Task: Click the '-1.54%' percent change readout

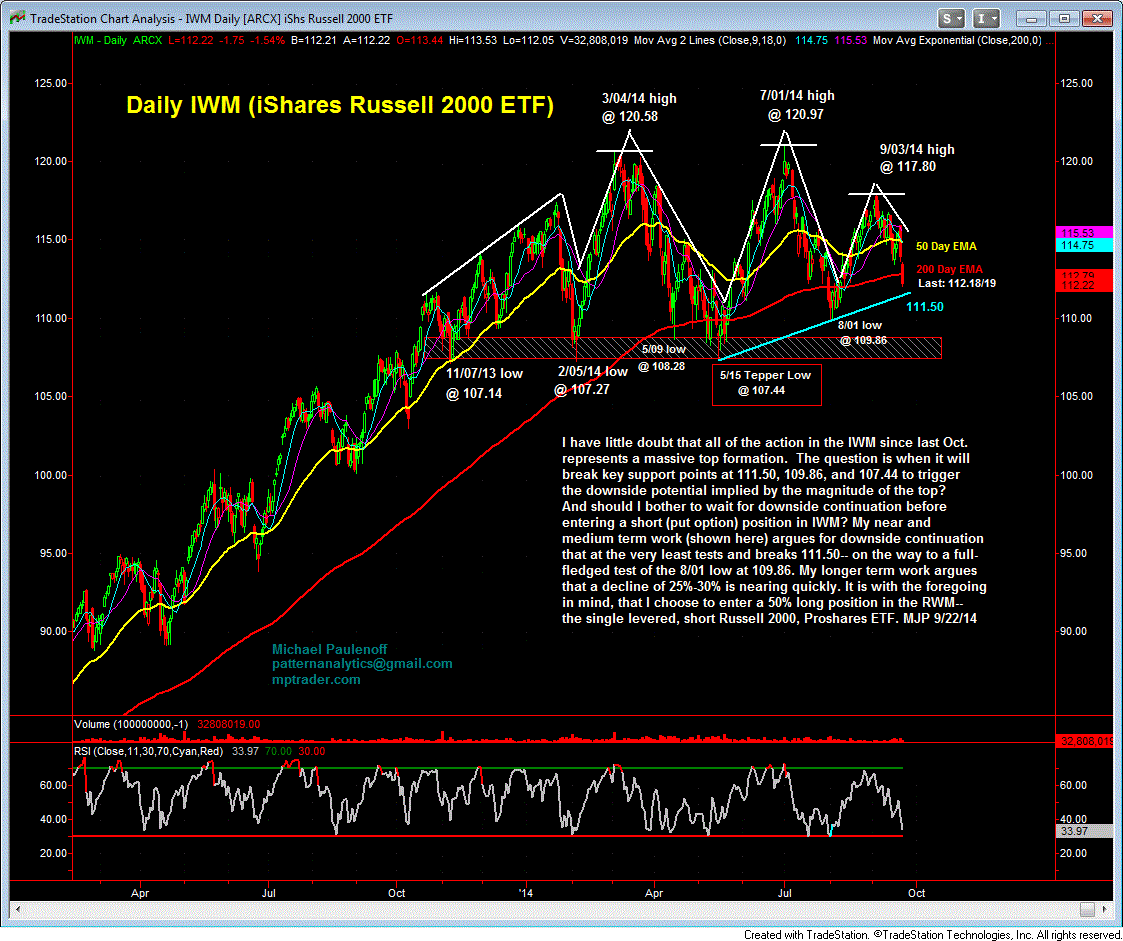Action: [270, 41]
